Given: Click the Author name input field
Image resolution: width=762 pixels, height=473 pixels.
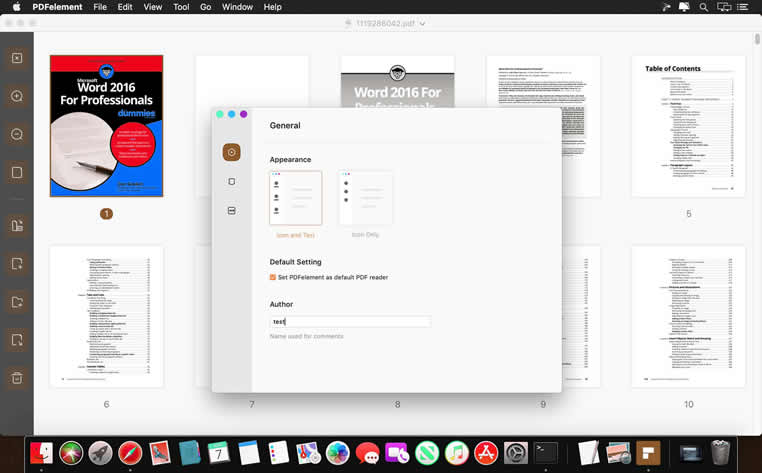Looking at the screenshot, I should (350, 321).
